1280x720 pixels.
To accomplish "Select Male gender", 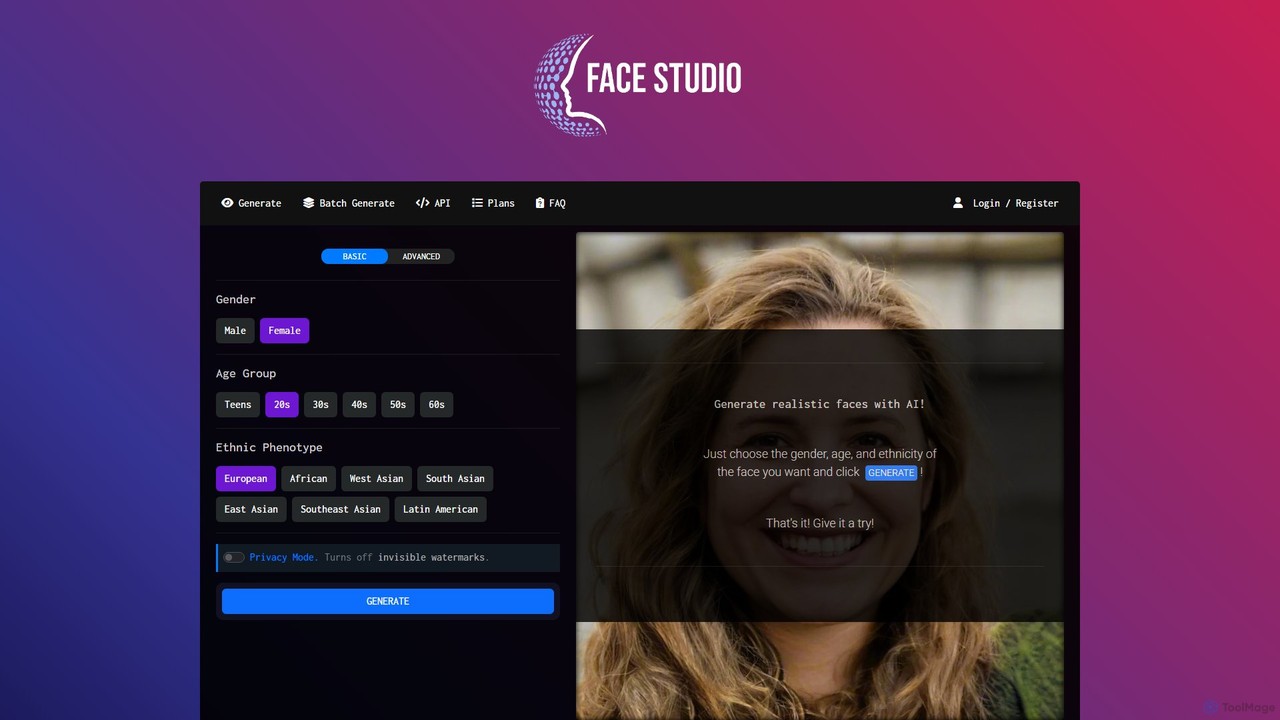I will (x=235, y=330).
